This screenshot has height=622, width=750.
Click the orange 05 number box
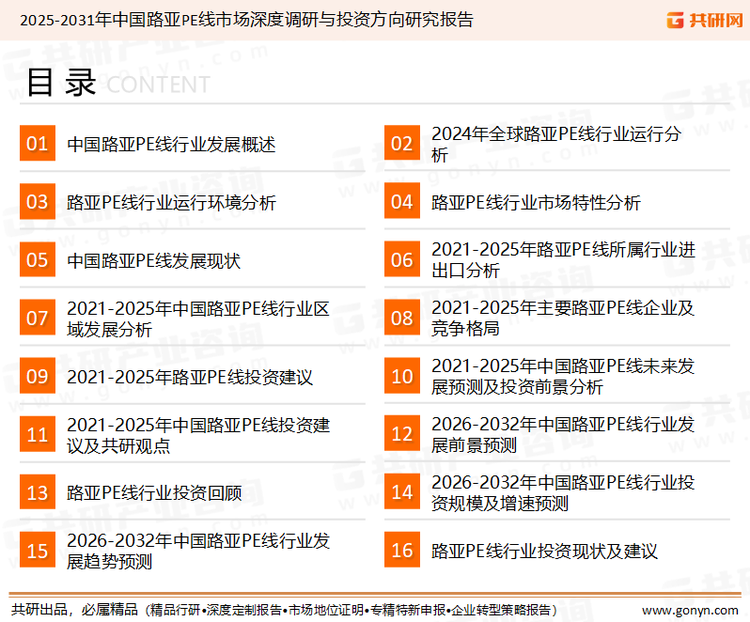tap(37, 259)
